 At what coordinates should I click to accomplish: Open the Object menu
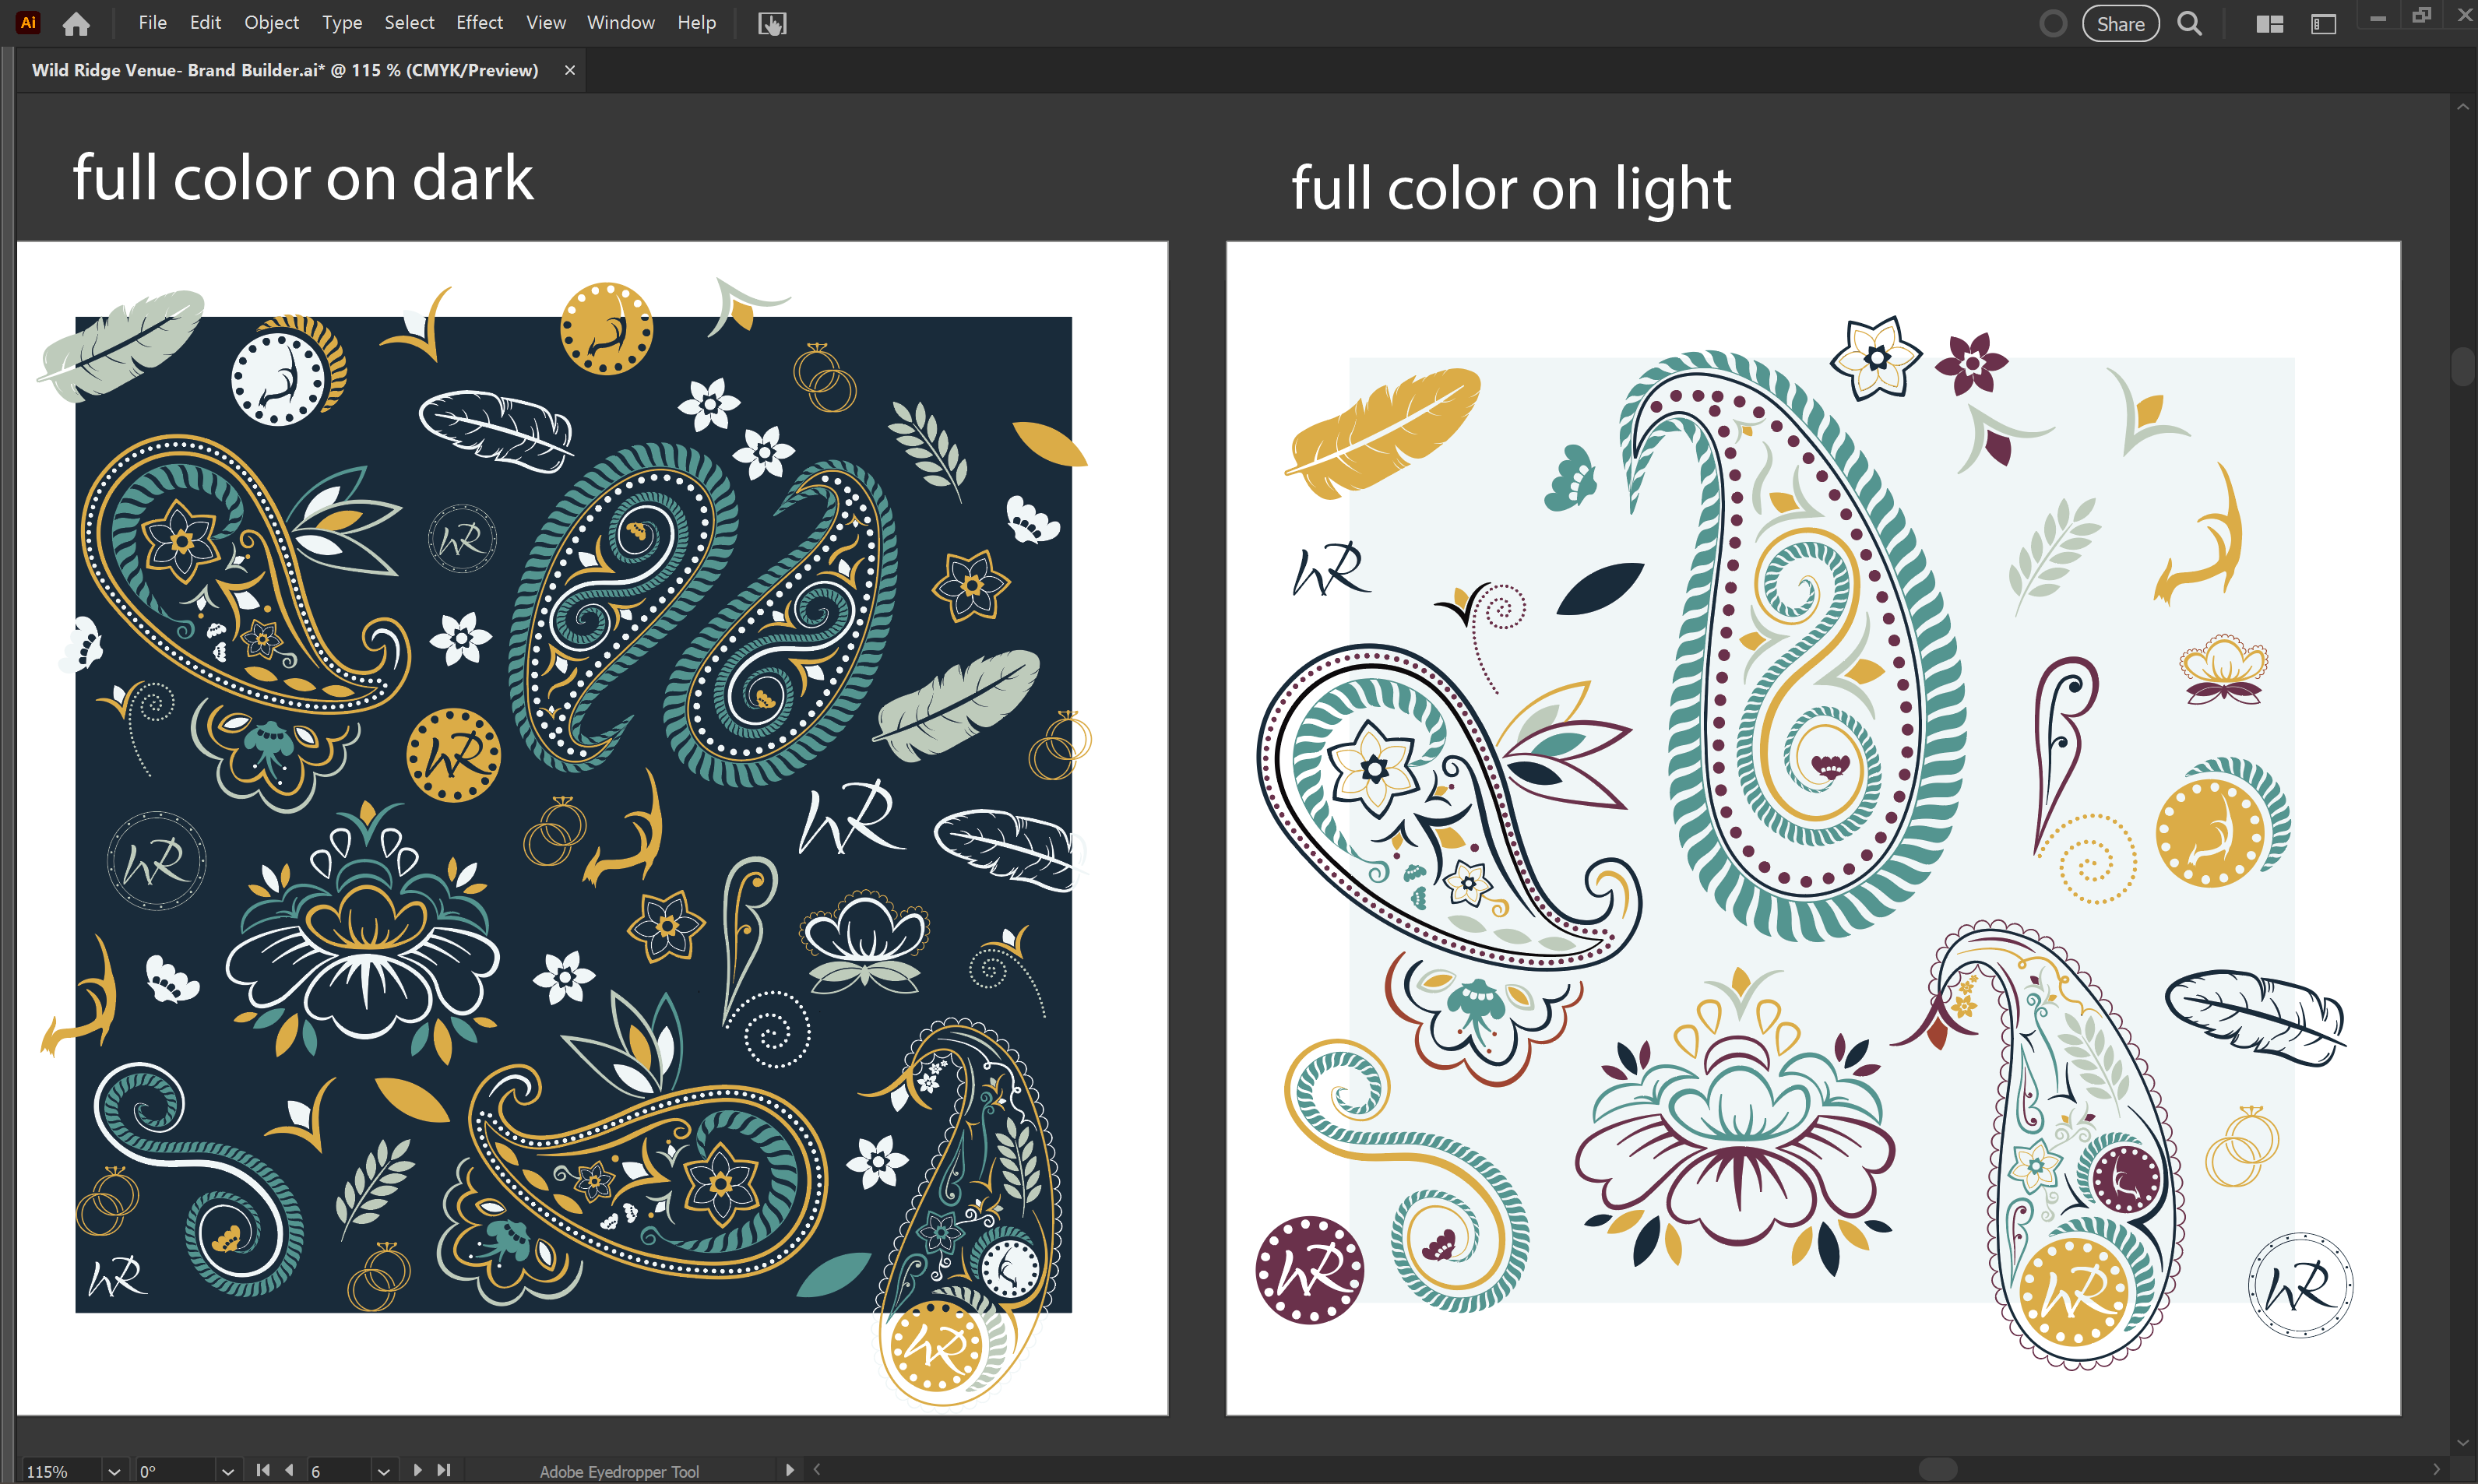click(271, 22)
